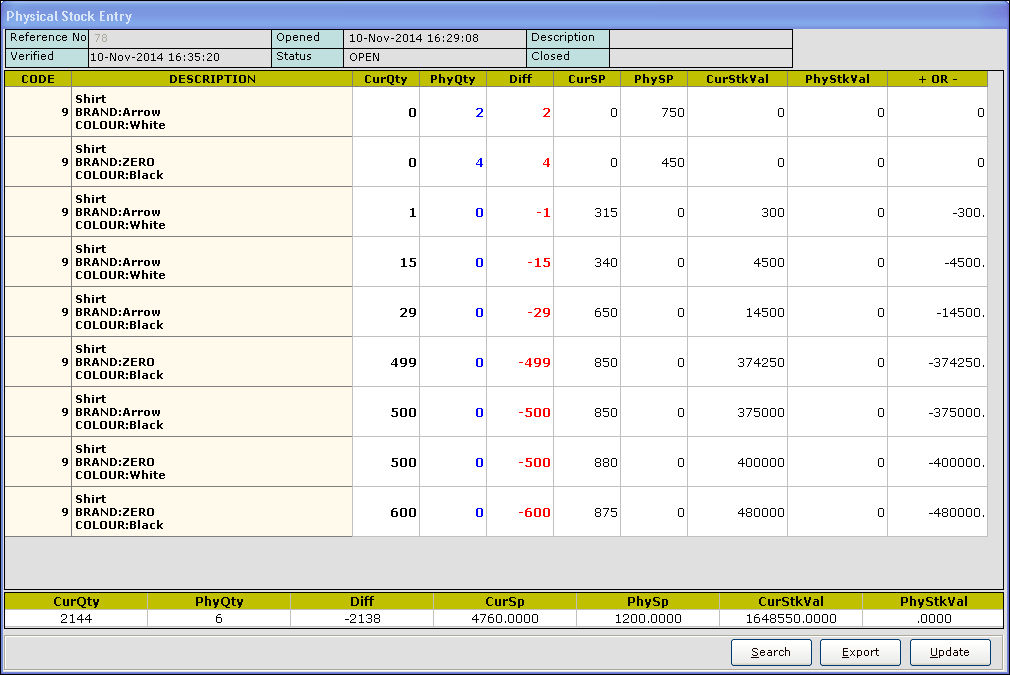Screen dimensions: 1010x675
Task: Click CurQty value 499
Action: point(386,362)
